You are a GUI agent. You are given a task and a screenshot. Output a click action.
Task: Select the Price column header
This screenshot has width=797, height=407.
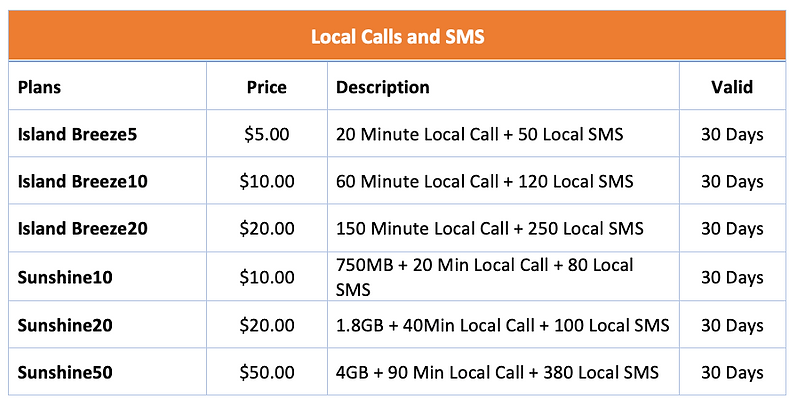[267, 87]
